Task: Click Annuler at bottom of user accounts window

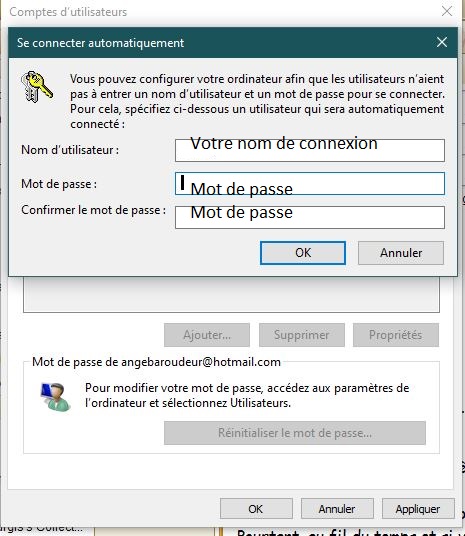Action: point(337,509)
